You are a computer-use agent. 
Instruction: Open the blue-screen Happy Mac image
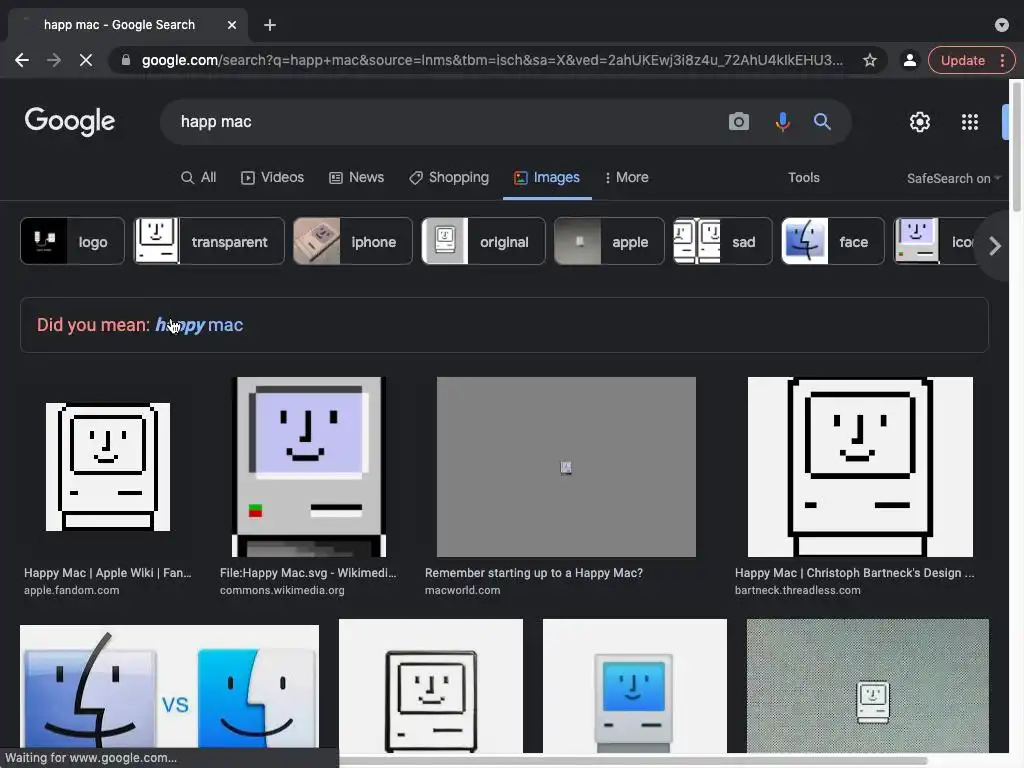(x=634, y=686)
